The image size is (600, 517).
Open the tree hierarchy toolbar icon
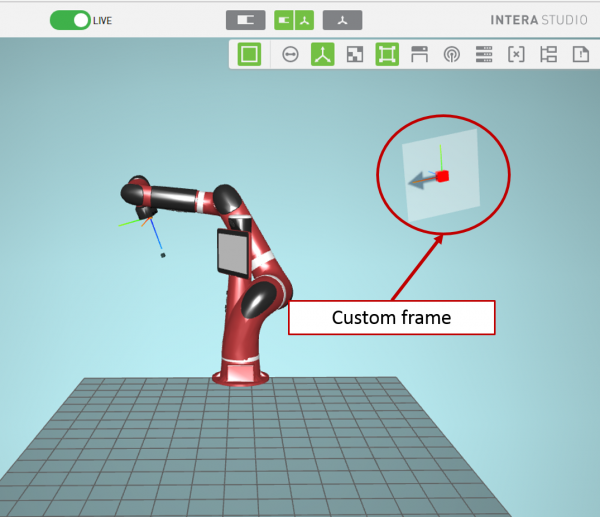point(548,54)
